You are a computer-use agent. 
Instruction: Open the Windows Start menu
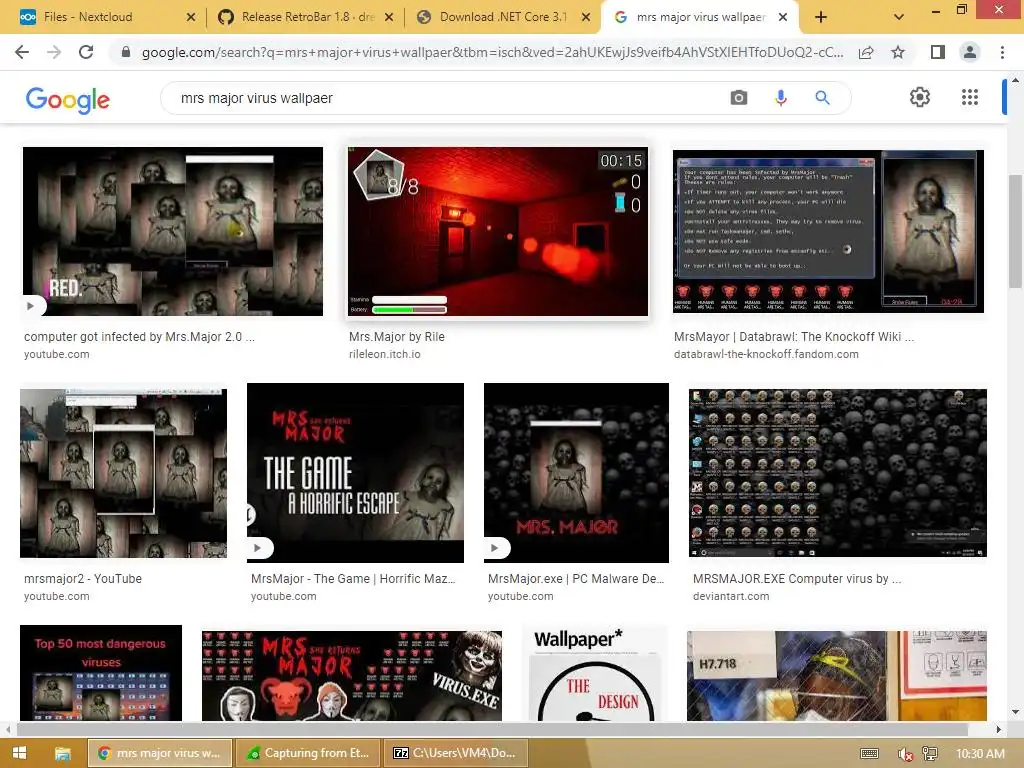coord(19,753)
